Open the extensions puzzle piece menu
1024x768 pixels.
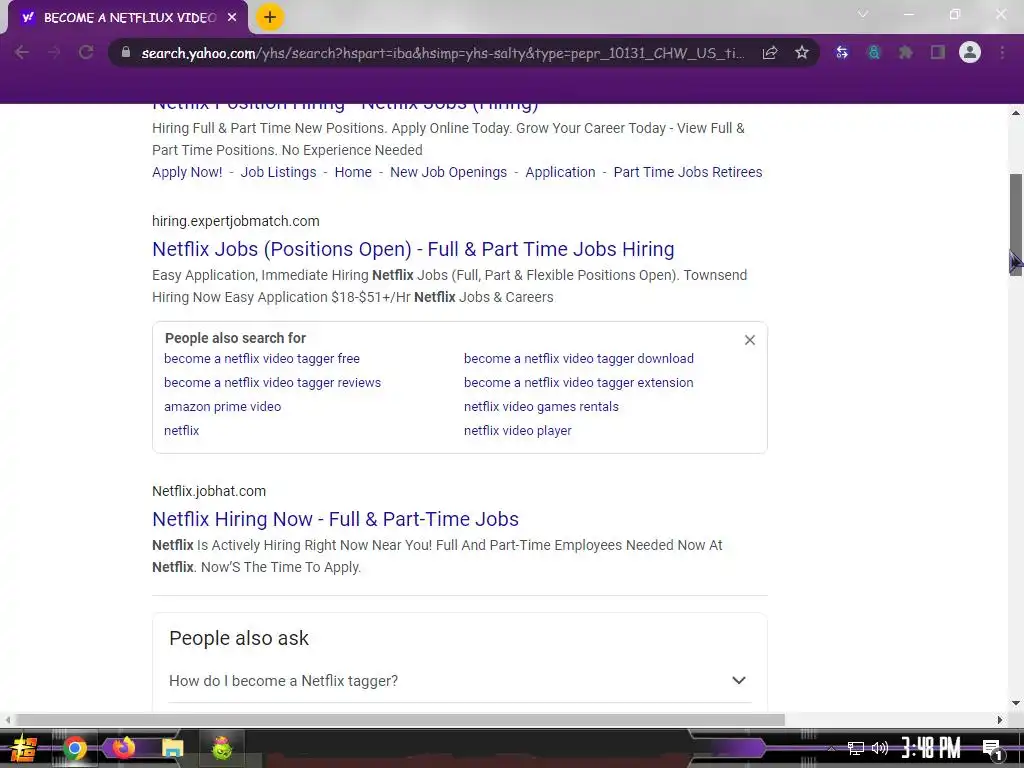[x=905, y=53]
